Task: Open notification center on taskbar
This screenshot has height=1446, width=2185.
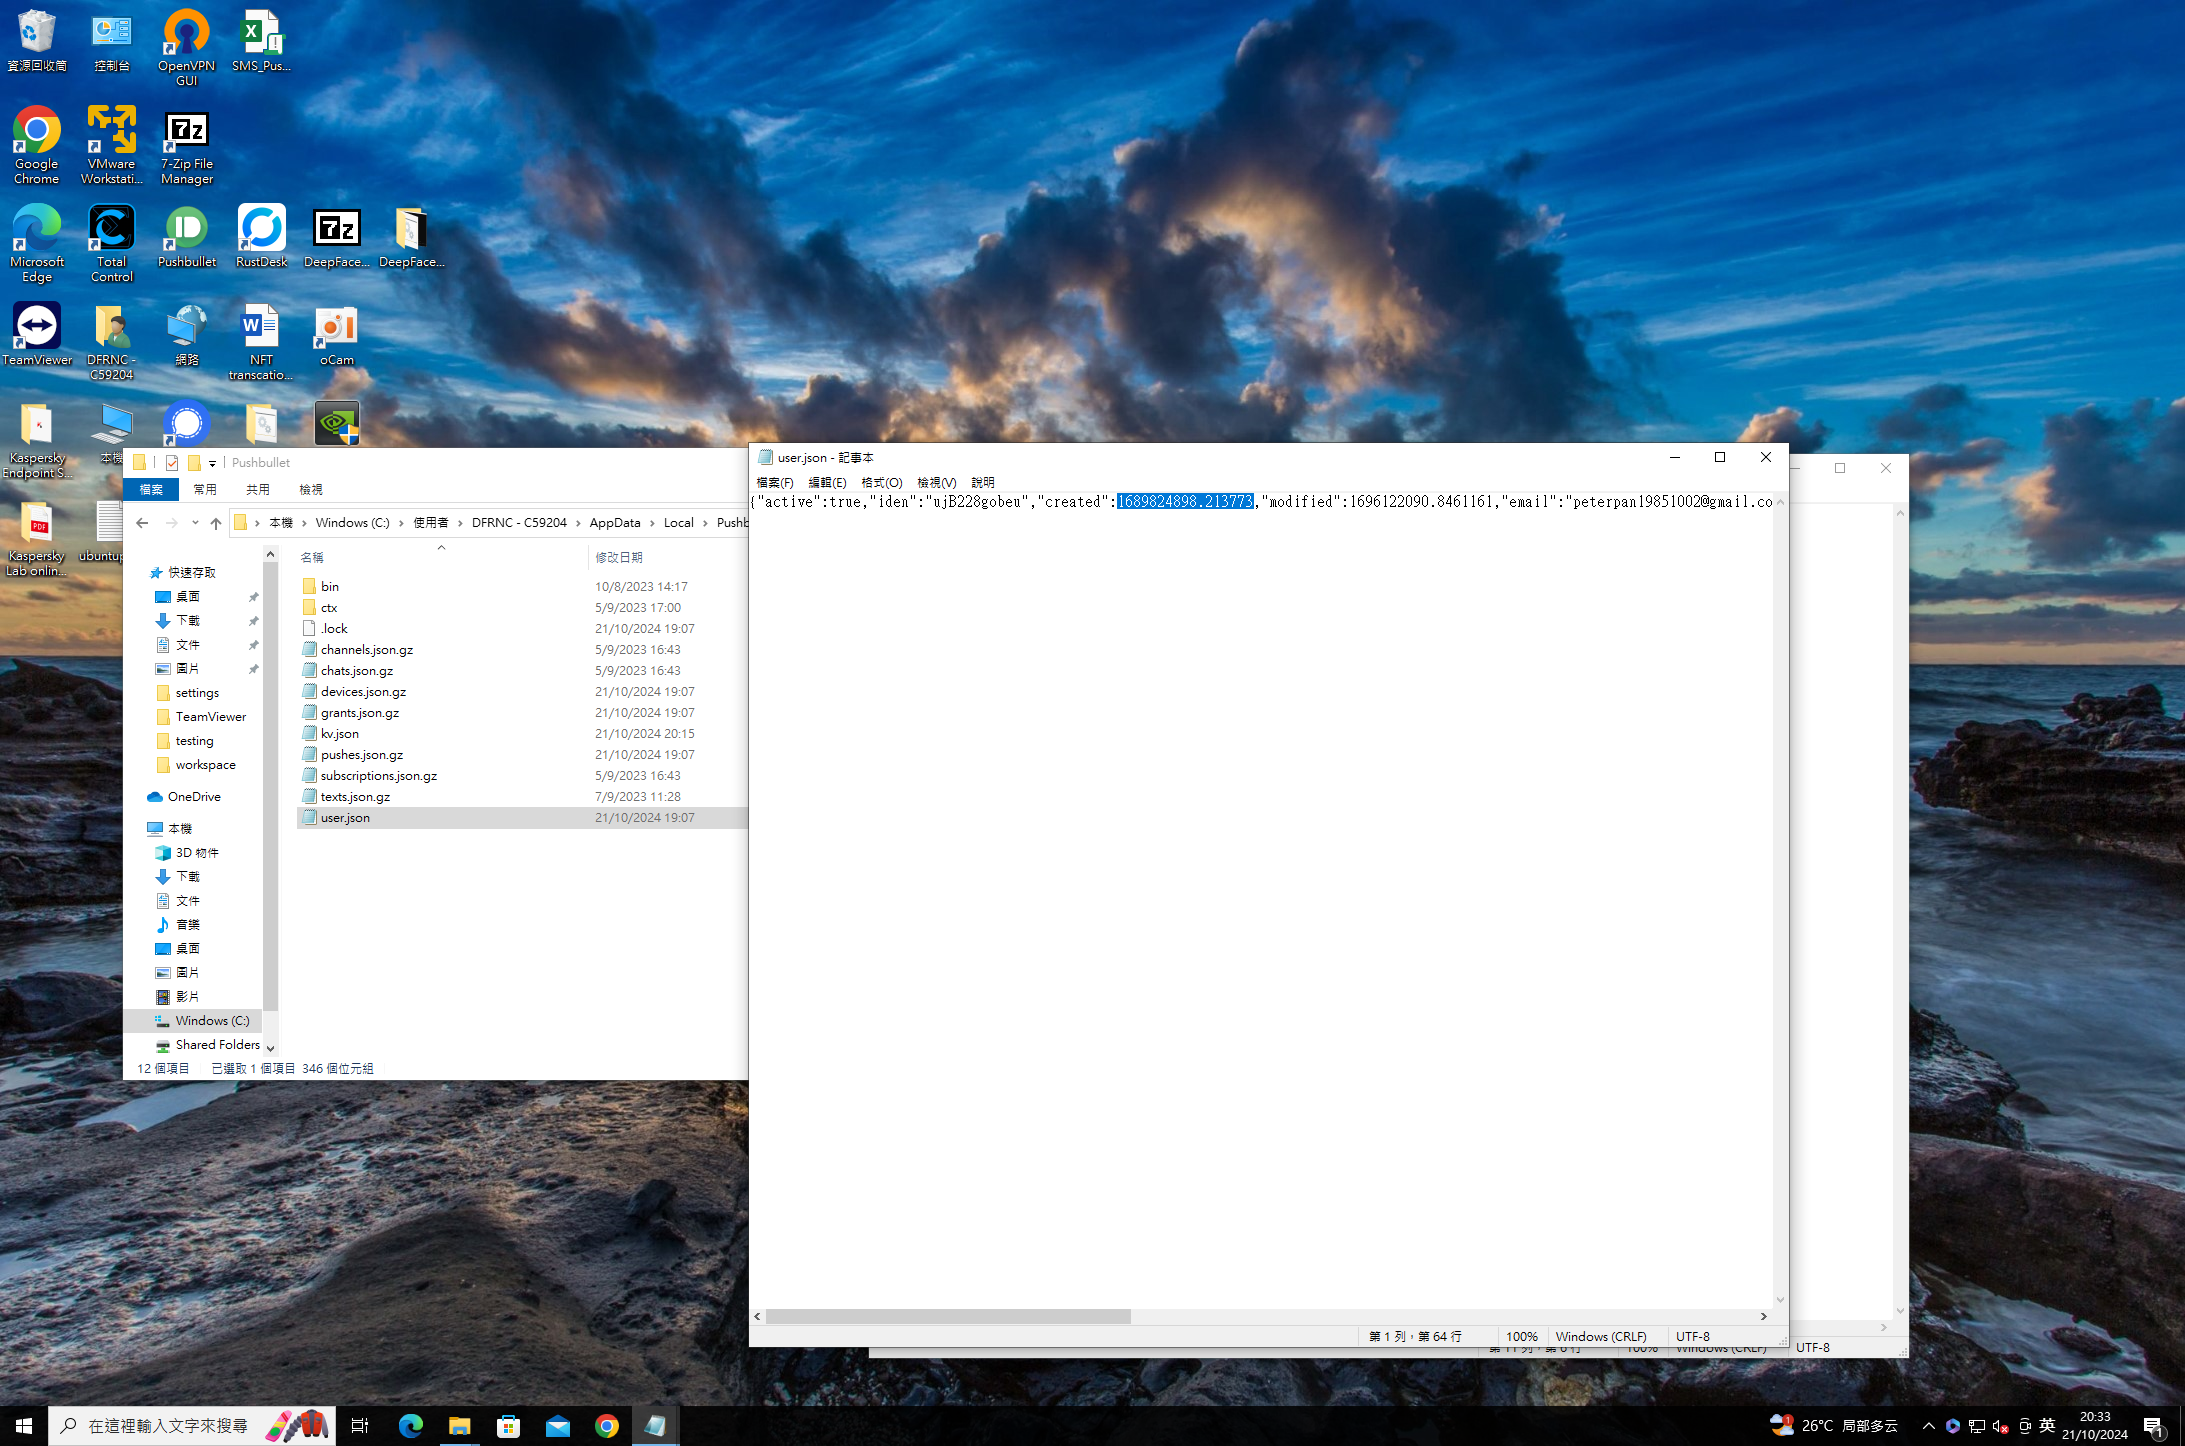Action: click(2154, 1426)
